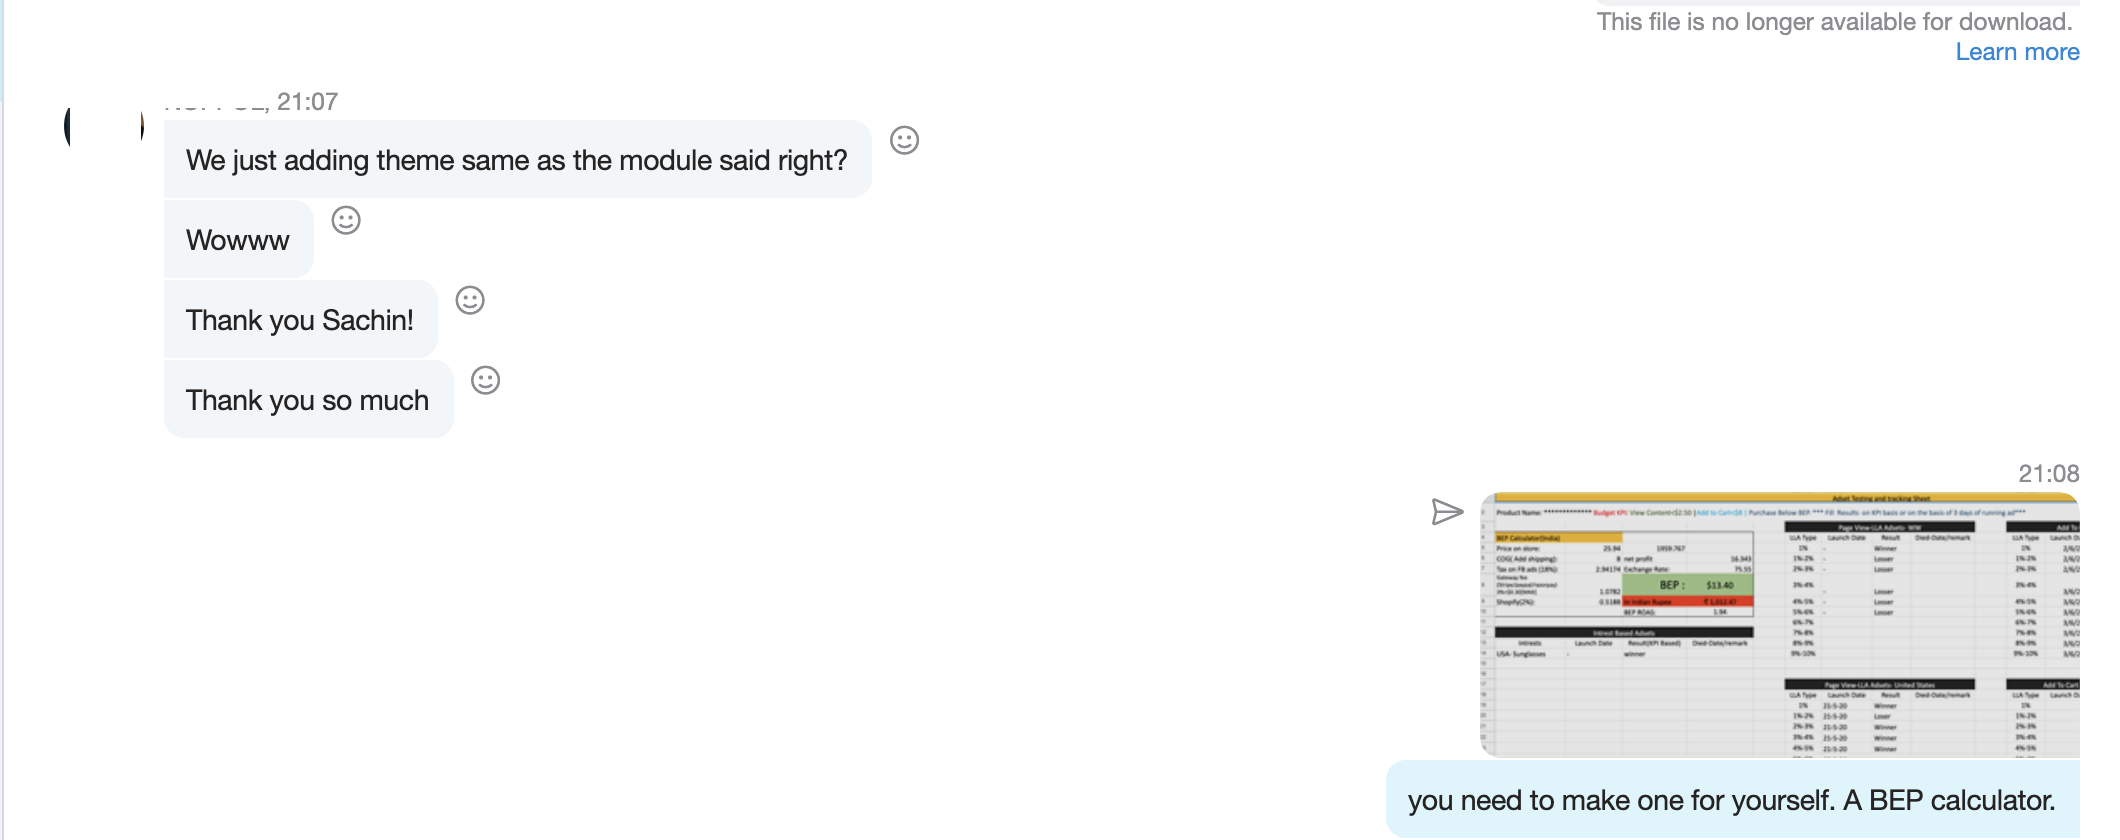
Task: Click the 'file is no longer available' notice
Action: coord(1834,21)
